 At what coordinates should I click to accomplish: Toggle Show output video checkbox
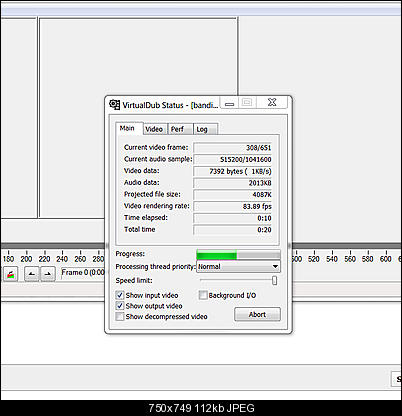tap(120, 306)
